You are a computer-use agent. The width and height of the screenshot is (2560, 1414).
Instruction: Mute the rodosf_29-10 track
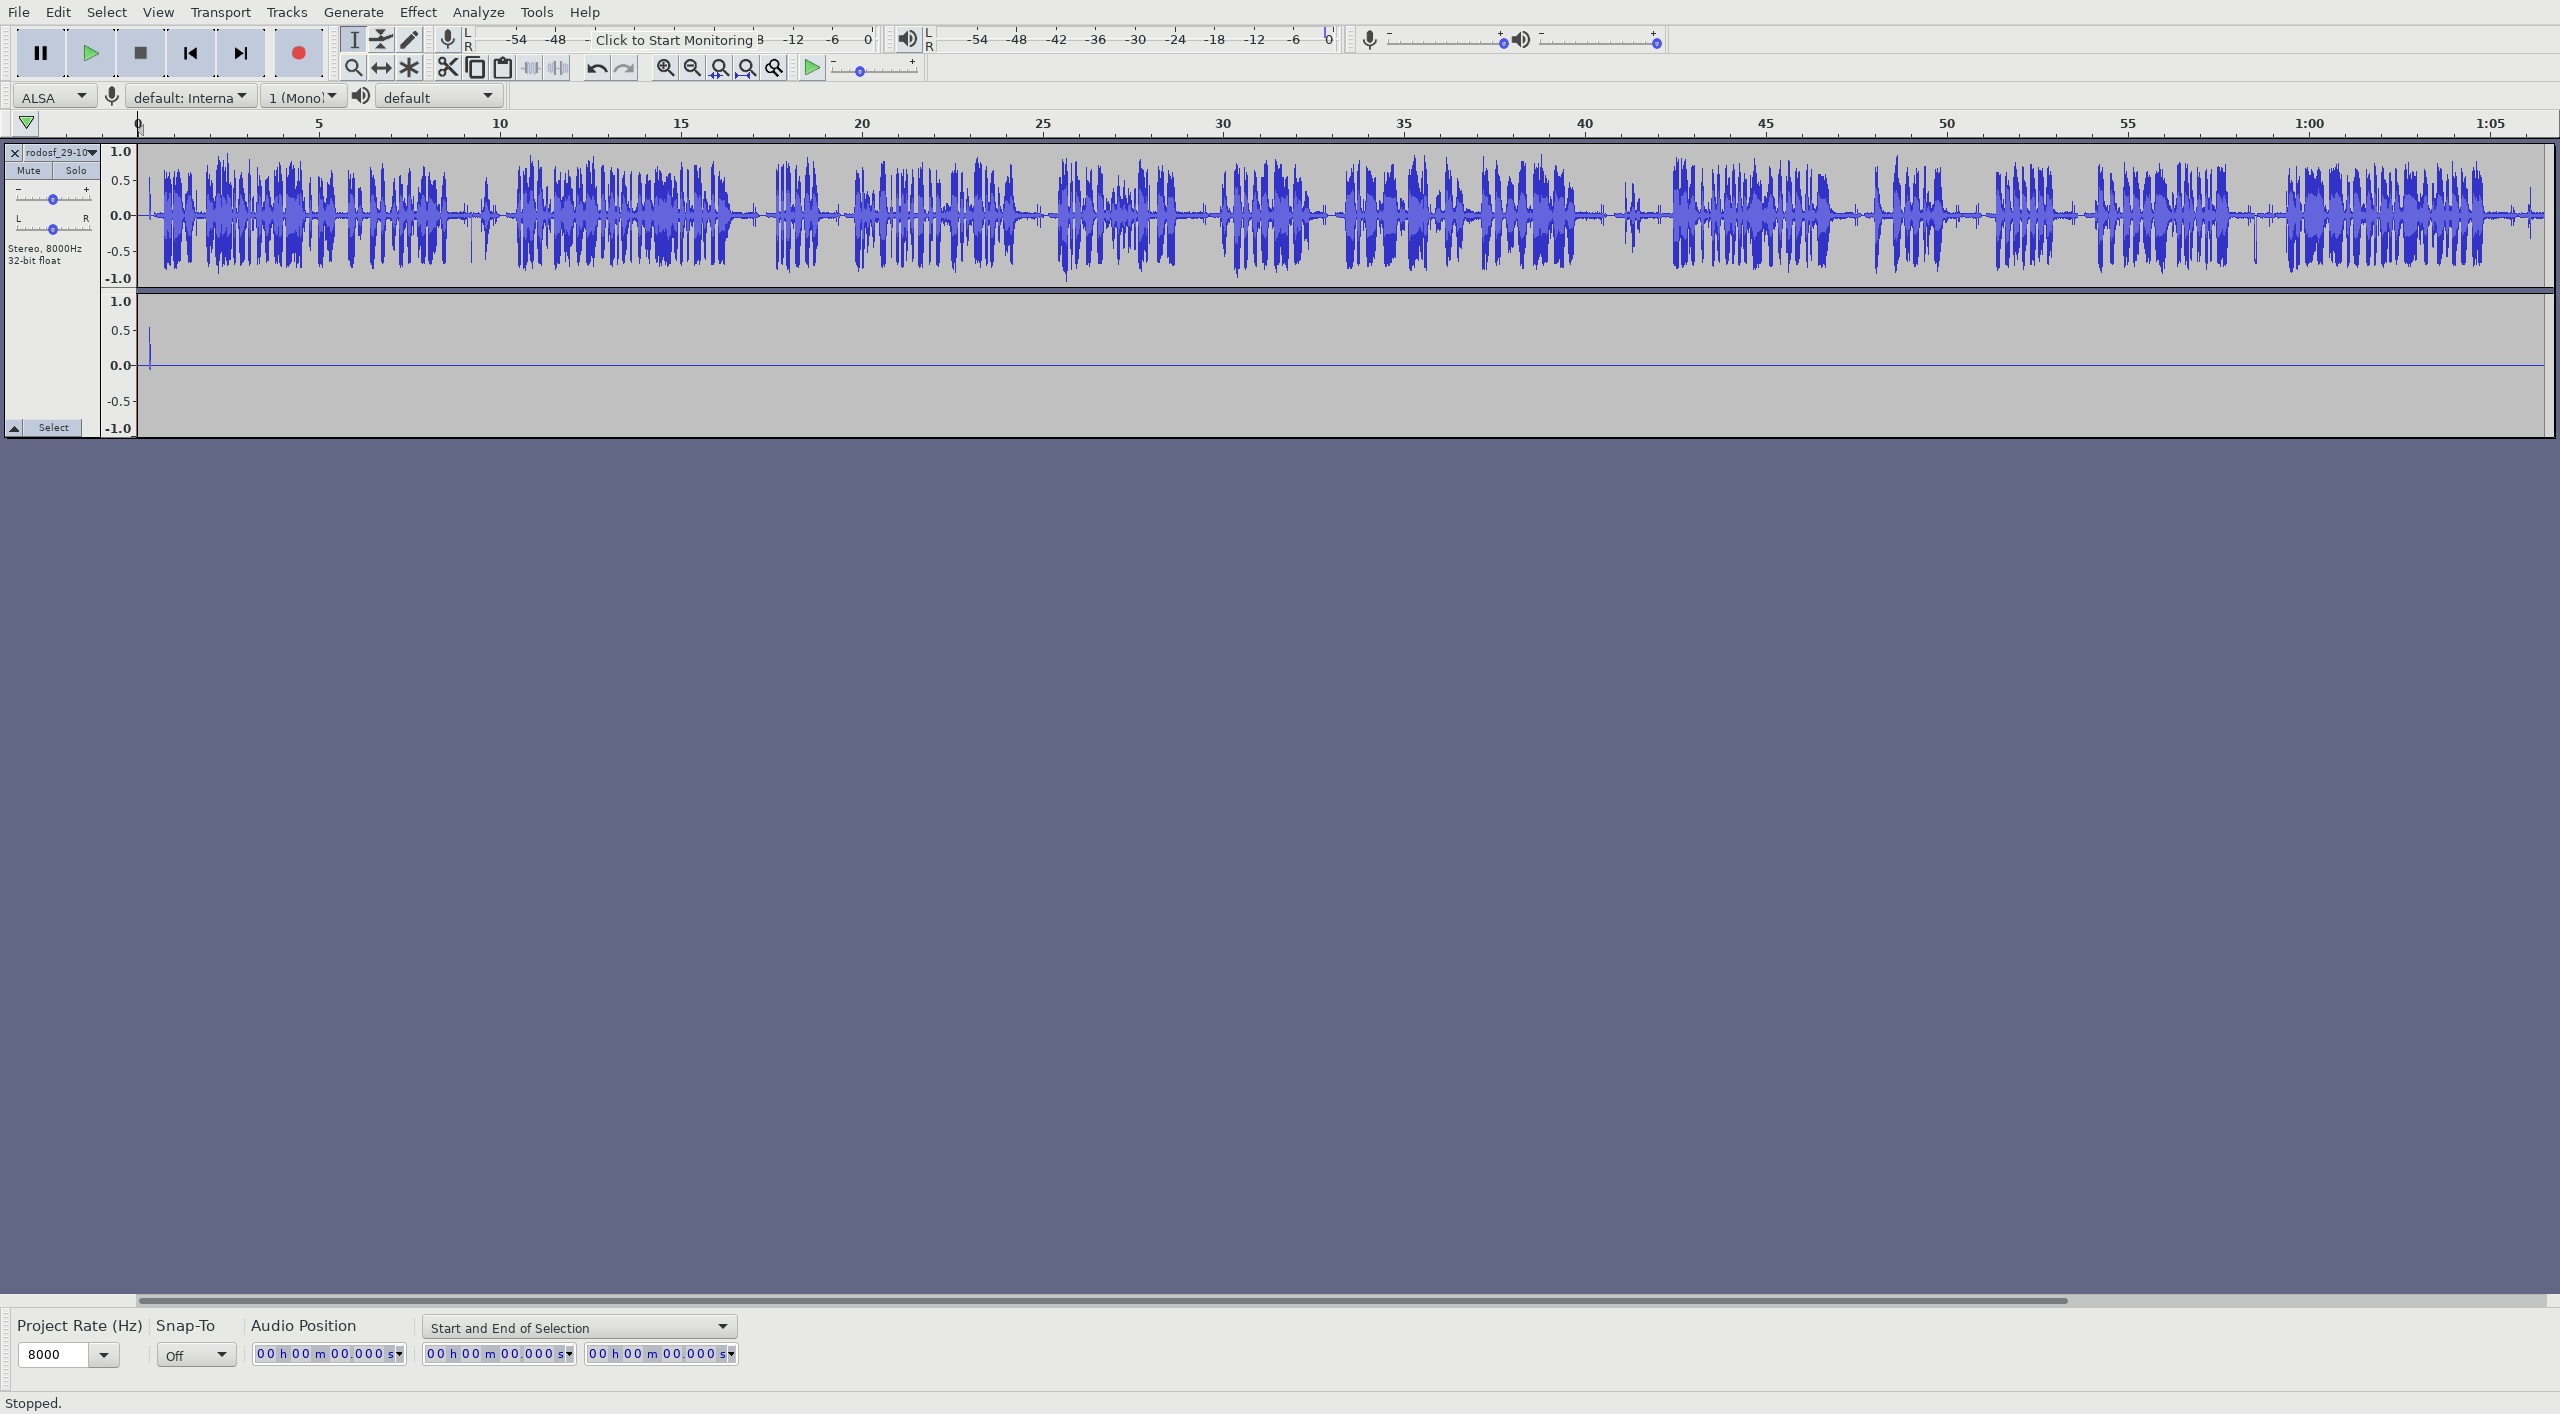coord(28,171)
